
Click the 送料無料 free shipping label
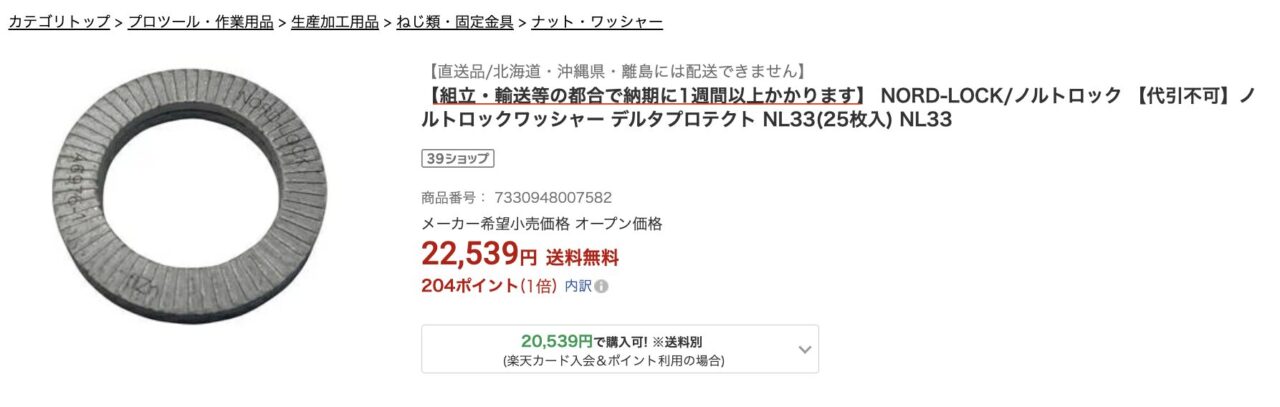pyautogui.click(x=582, y=257)
